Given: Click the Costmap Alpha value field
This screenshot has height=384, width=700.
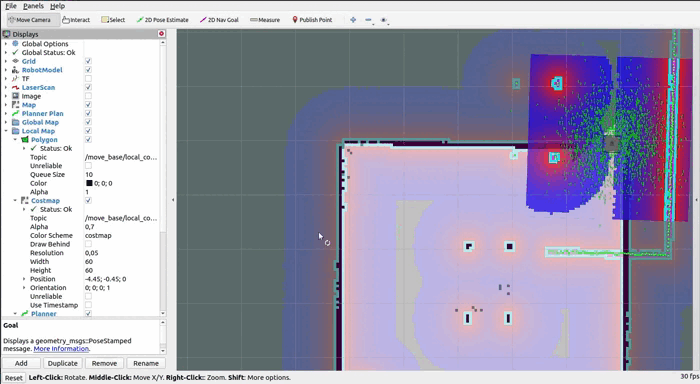Looking at the screenshot, I should [121, 227].
